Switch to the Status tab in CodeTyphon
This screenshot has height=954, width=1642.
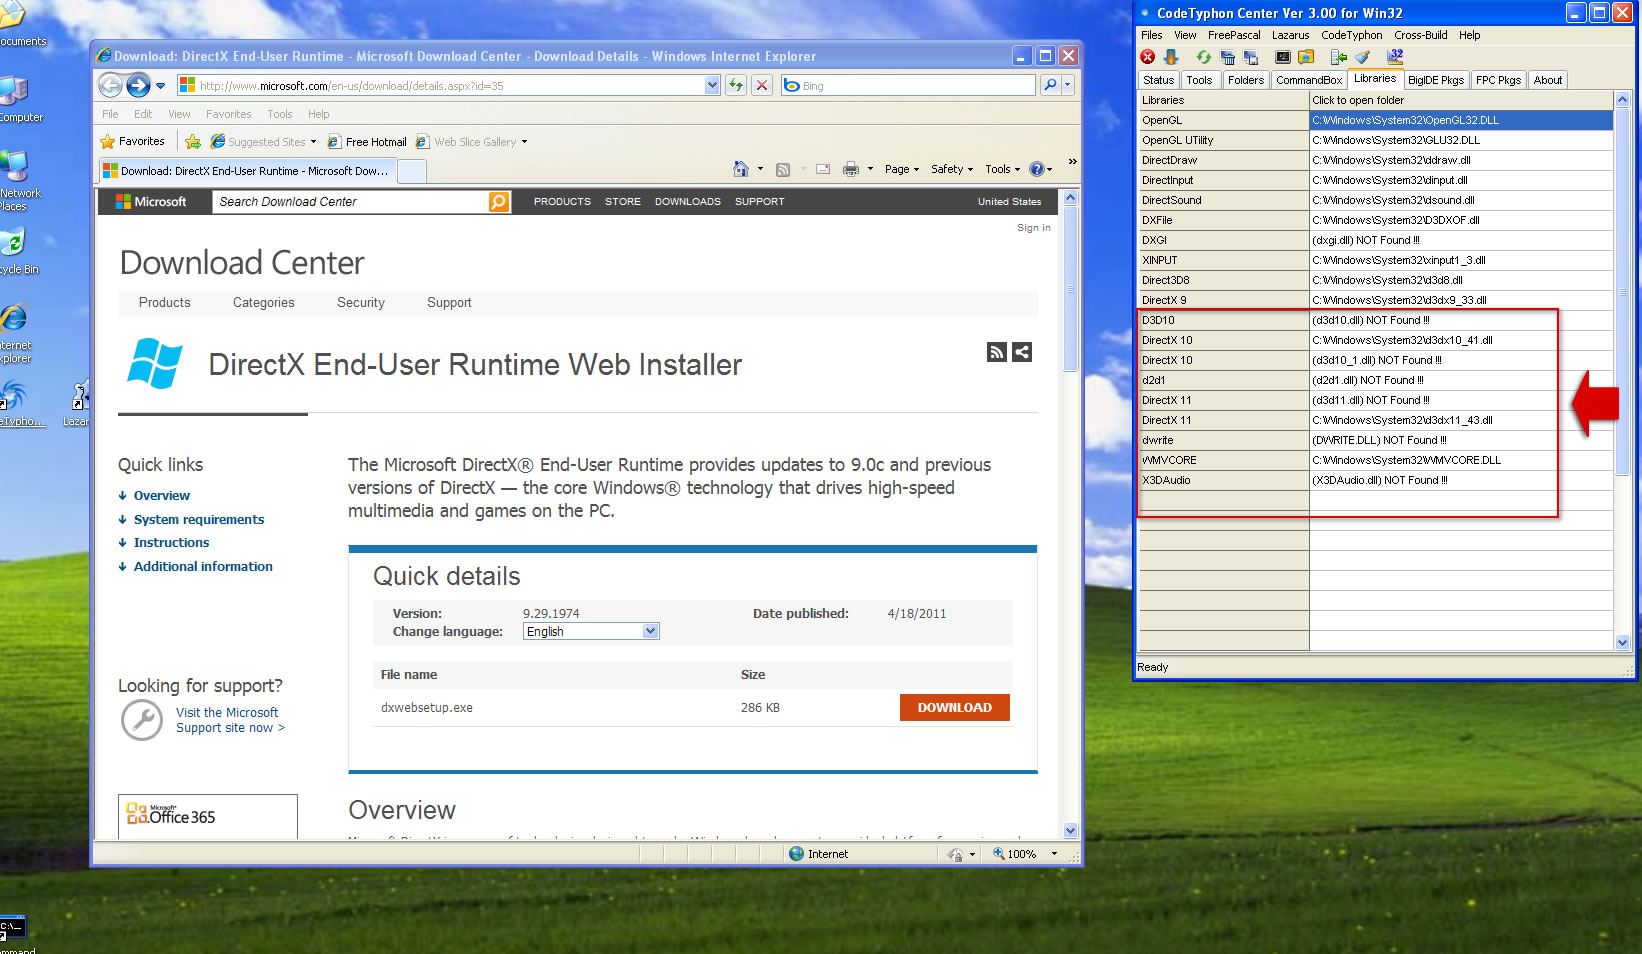[1158, 80]
